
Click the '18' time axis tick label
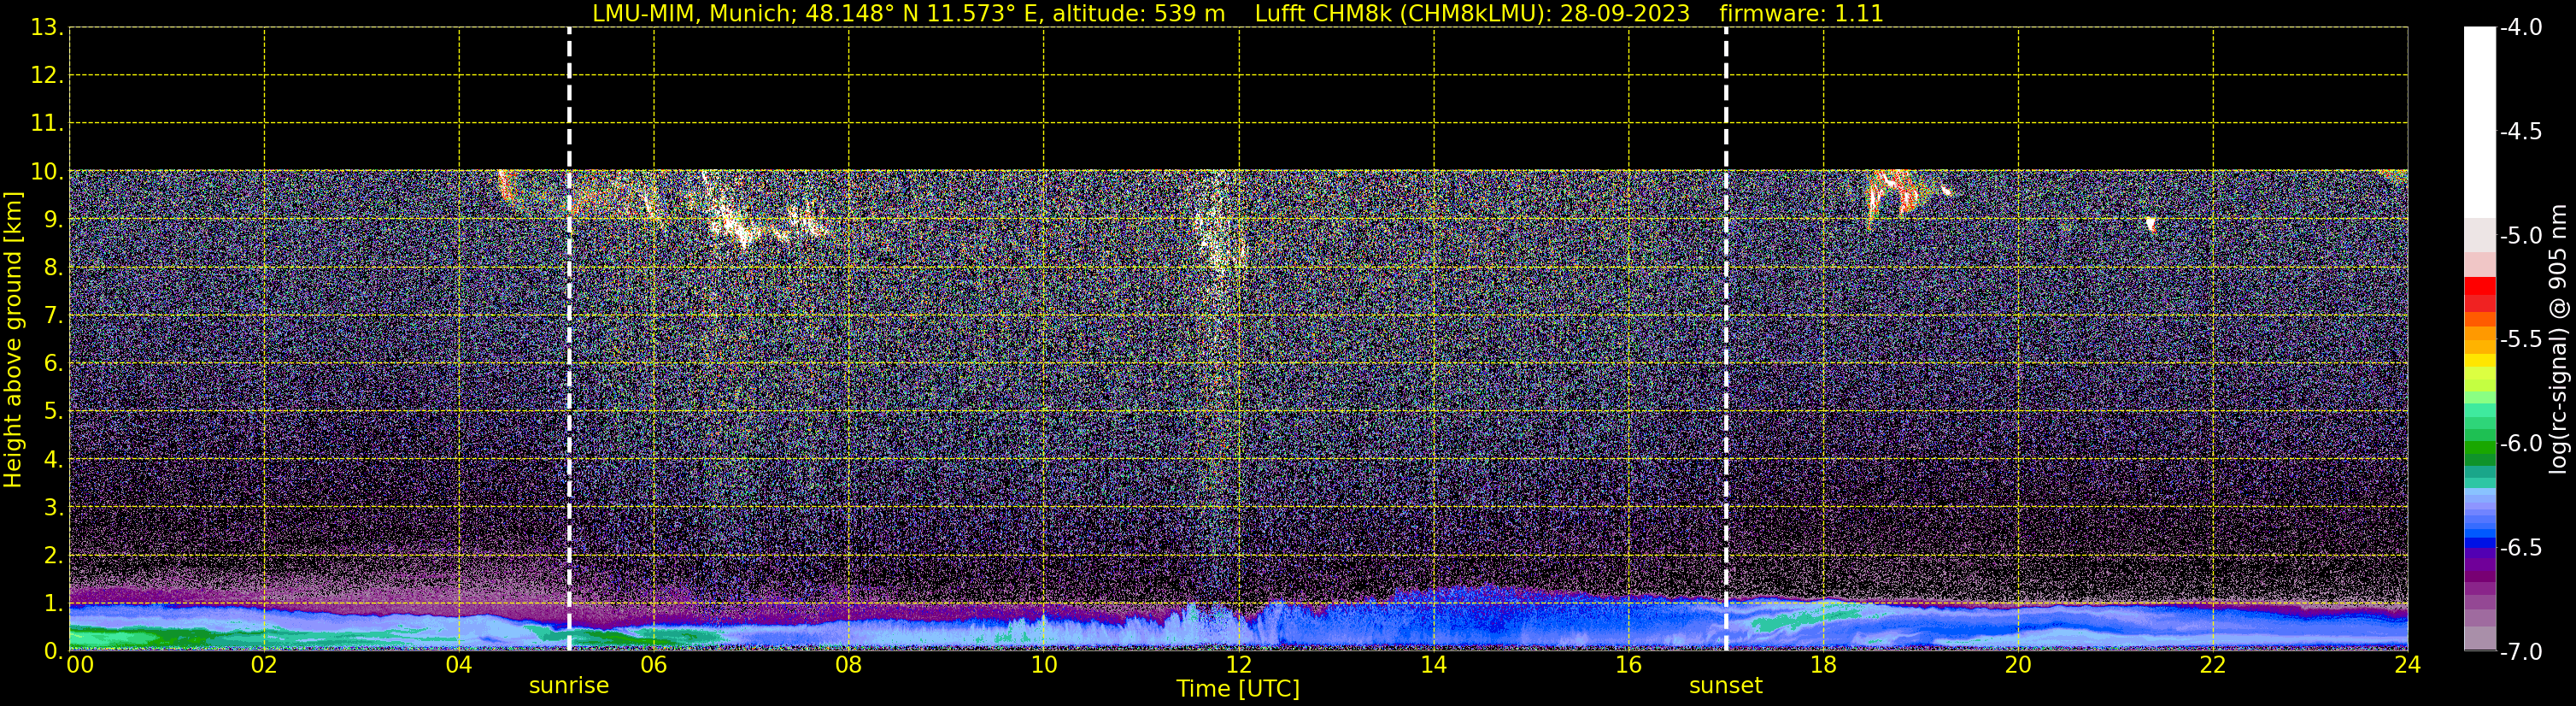pos(1824,665)
